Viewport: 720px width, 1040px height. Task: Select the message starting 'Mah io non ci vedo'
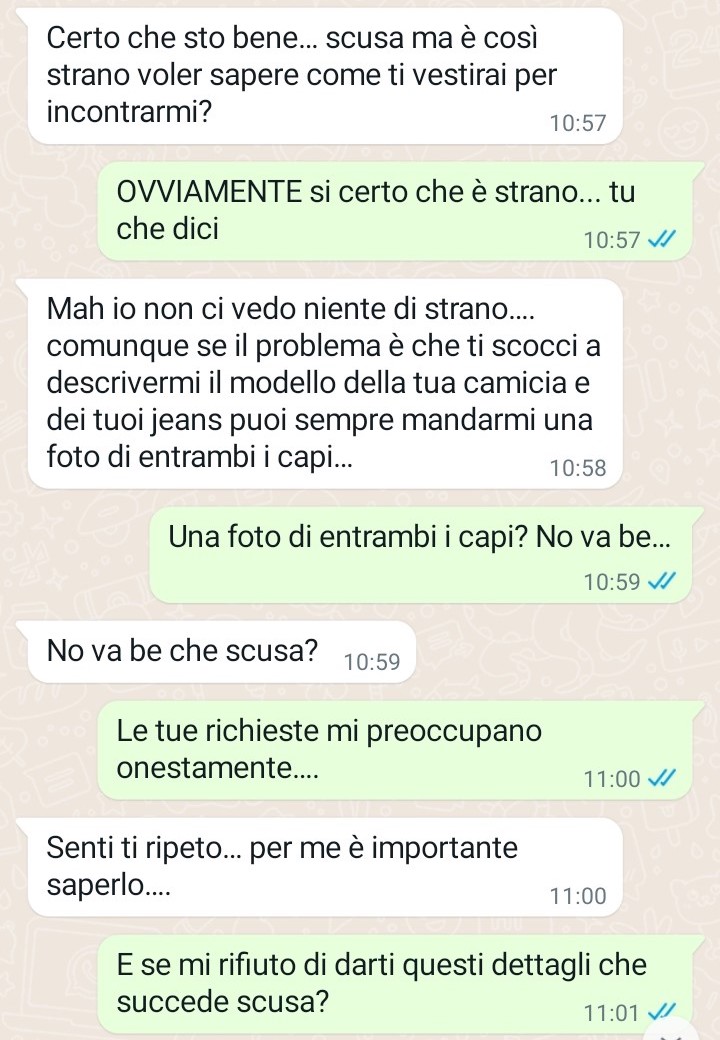[x=325, y=383]
